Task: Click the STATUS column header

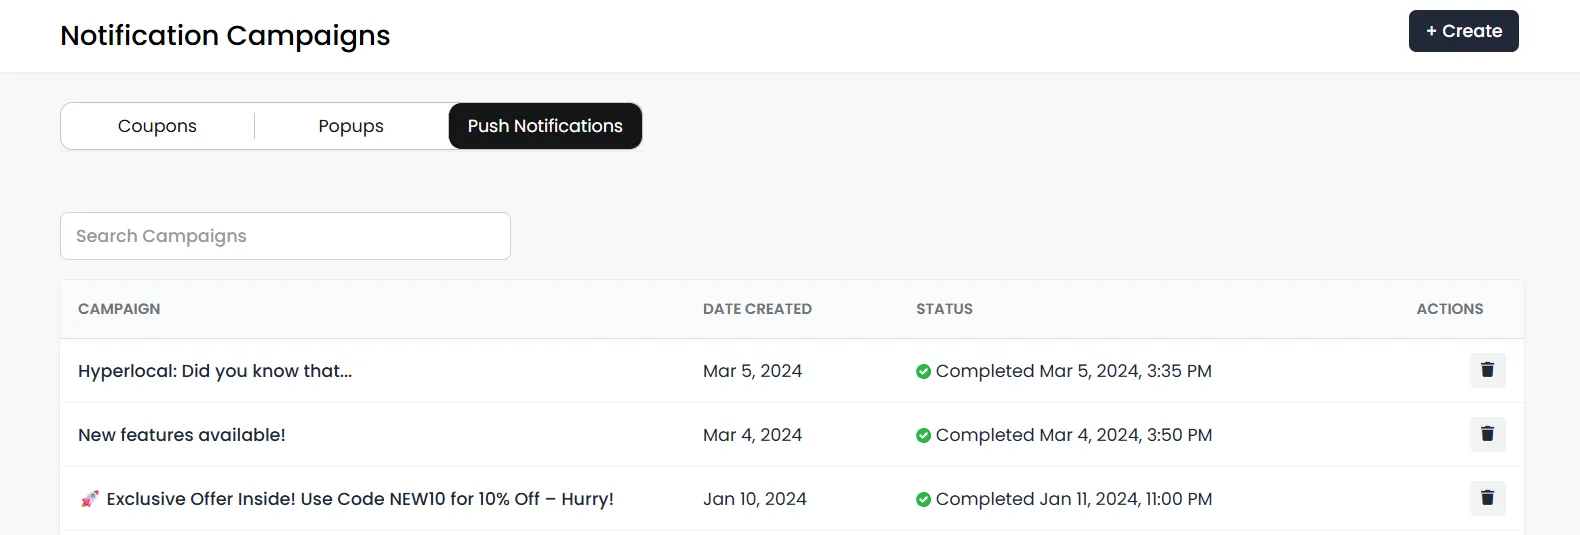Action: [944, 309]
